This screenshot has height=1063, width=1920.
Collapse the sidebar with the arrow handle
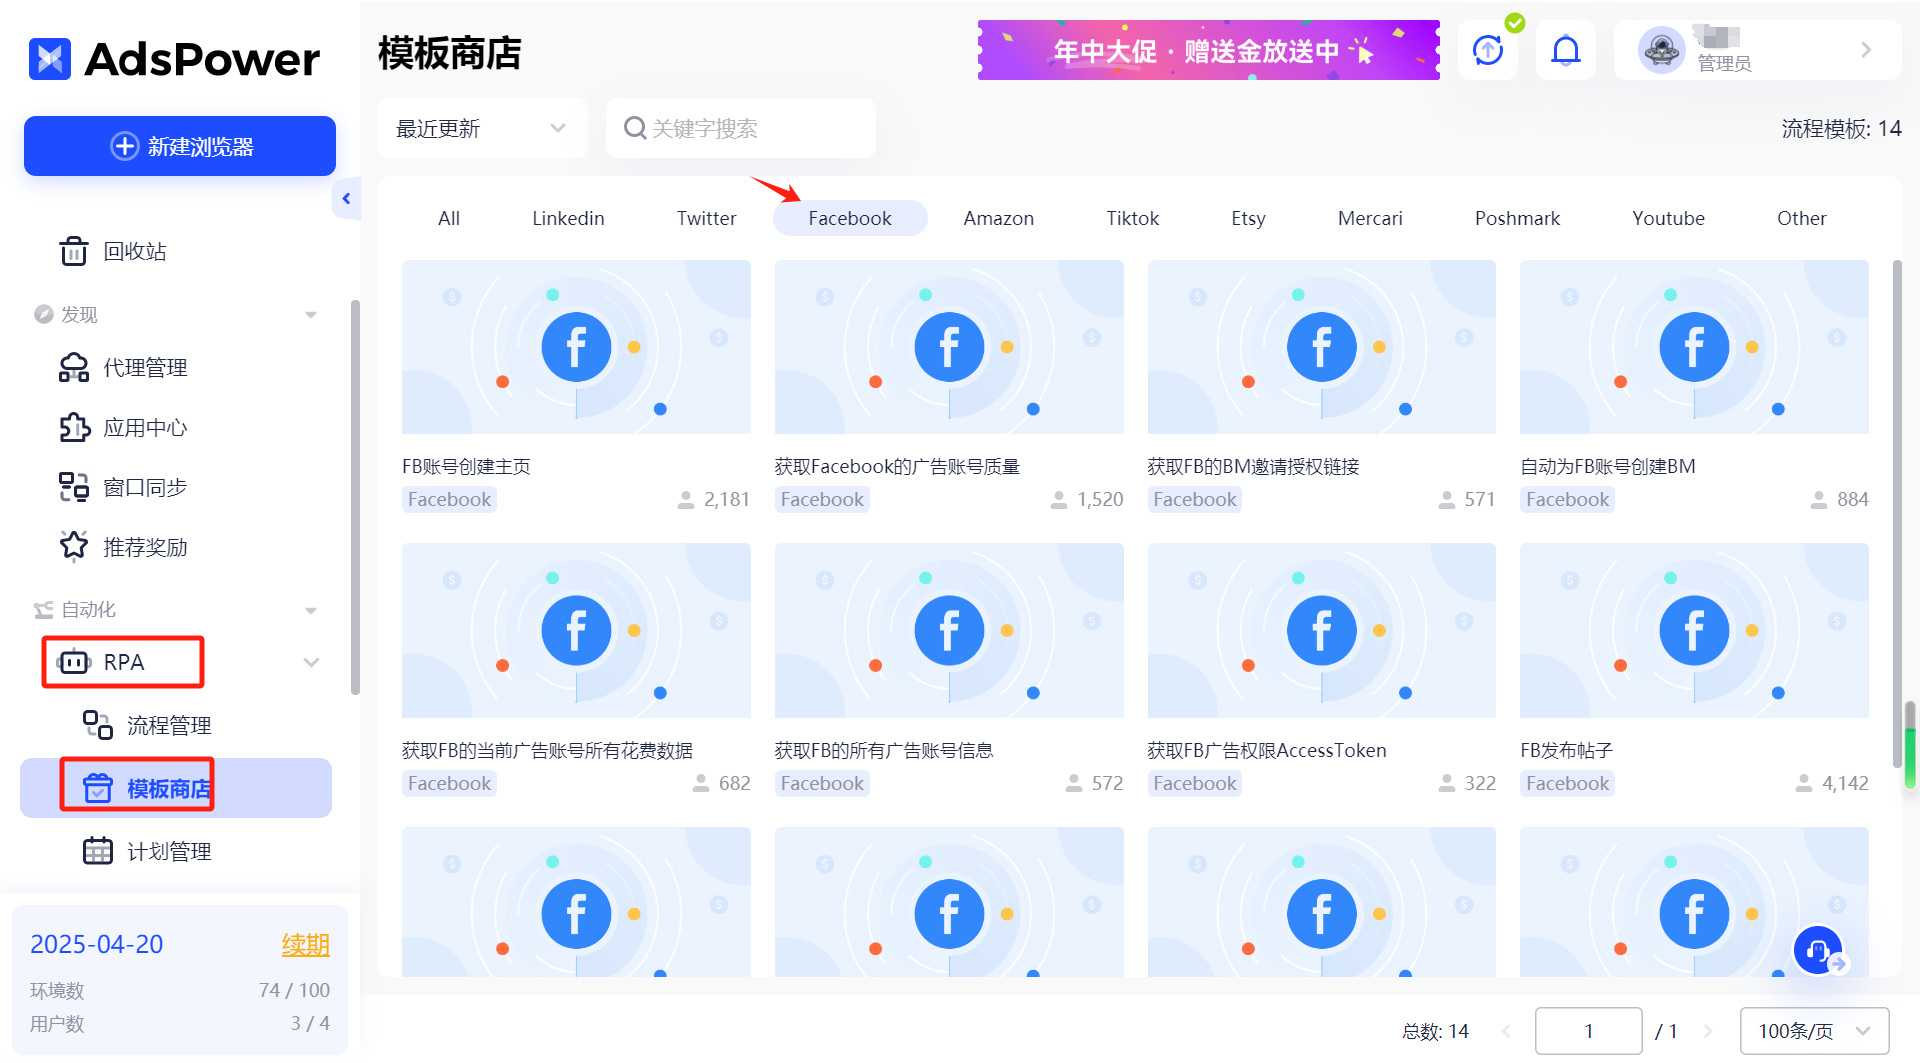[346, 199]
